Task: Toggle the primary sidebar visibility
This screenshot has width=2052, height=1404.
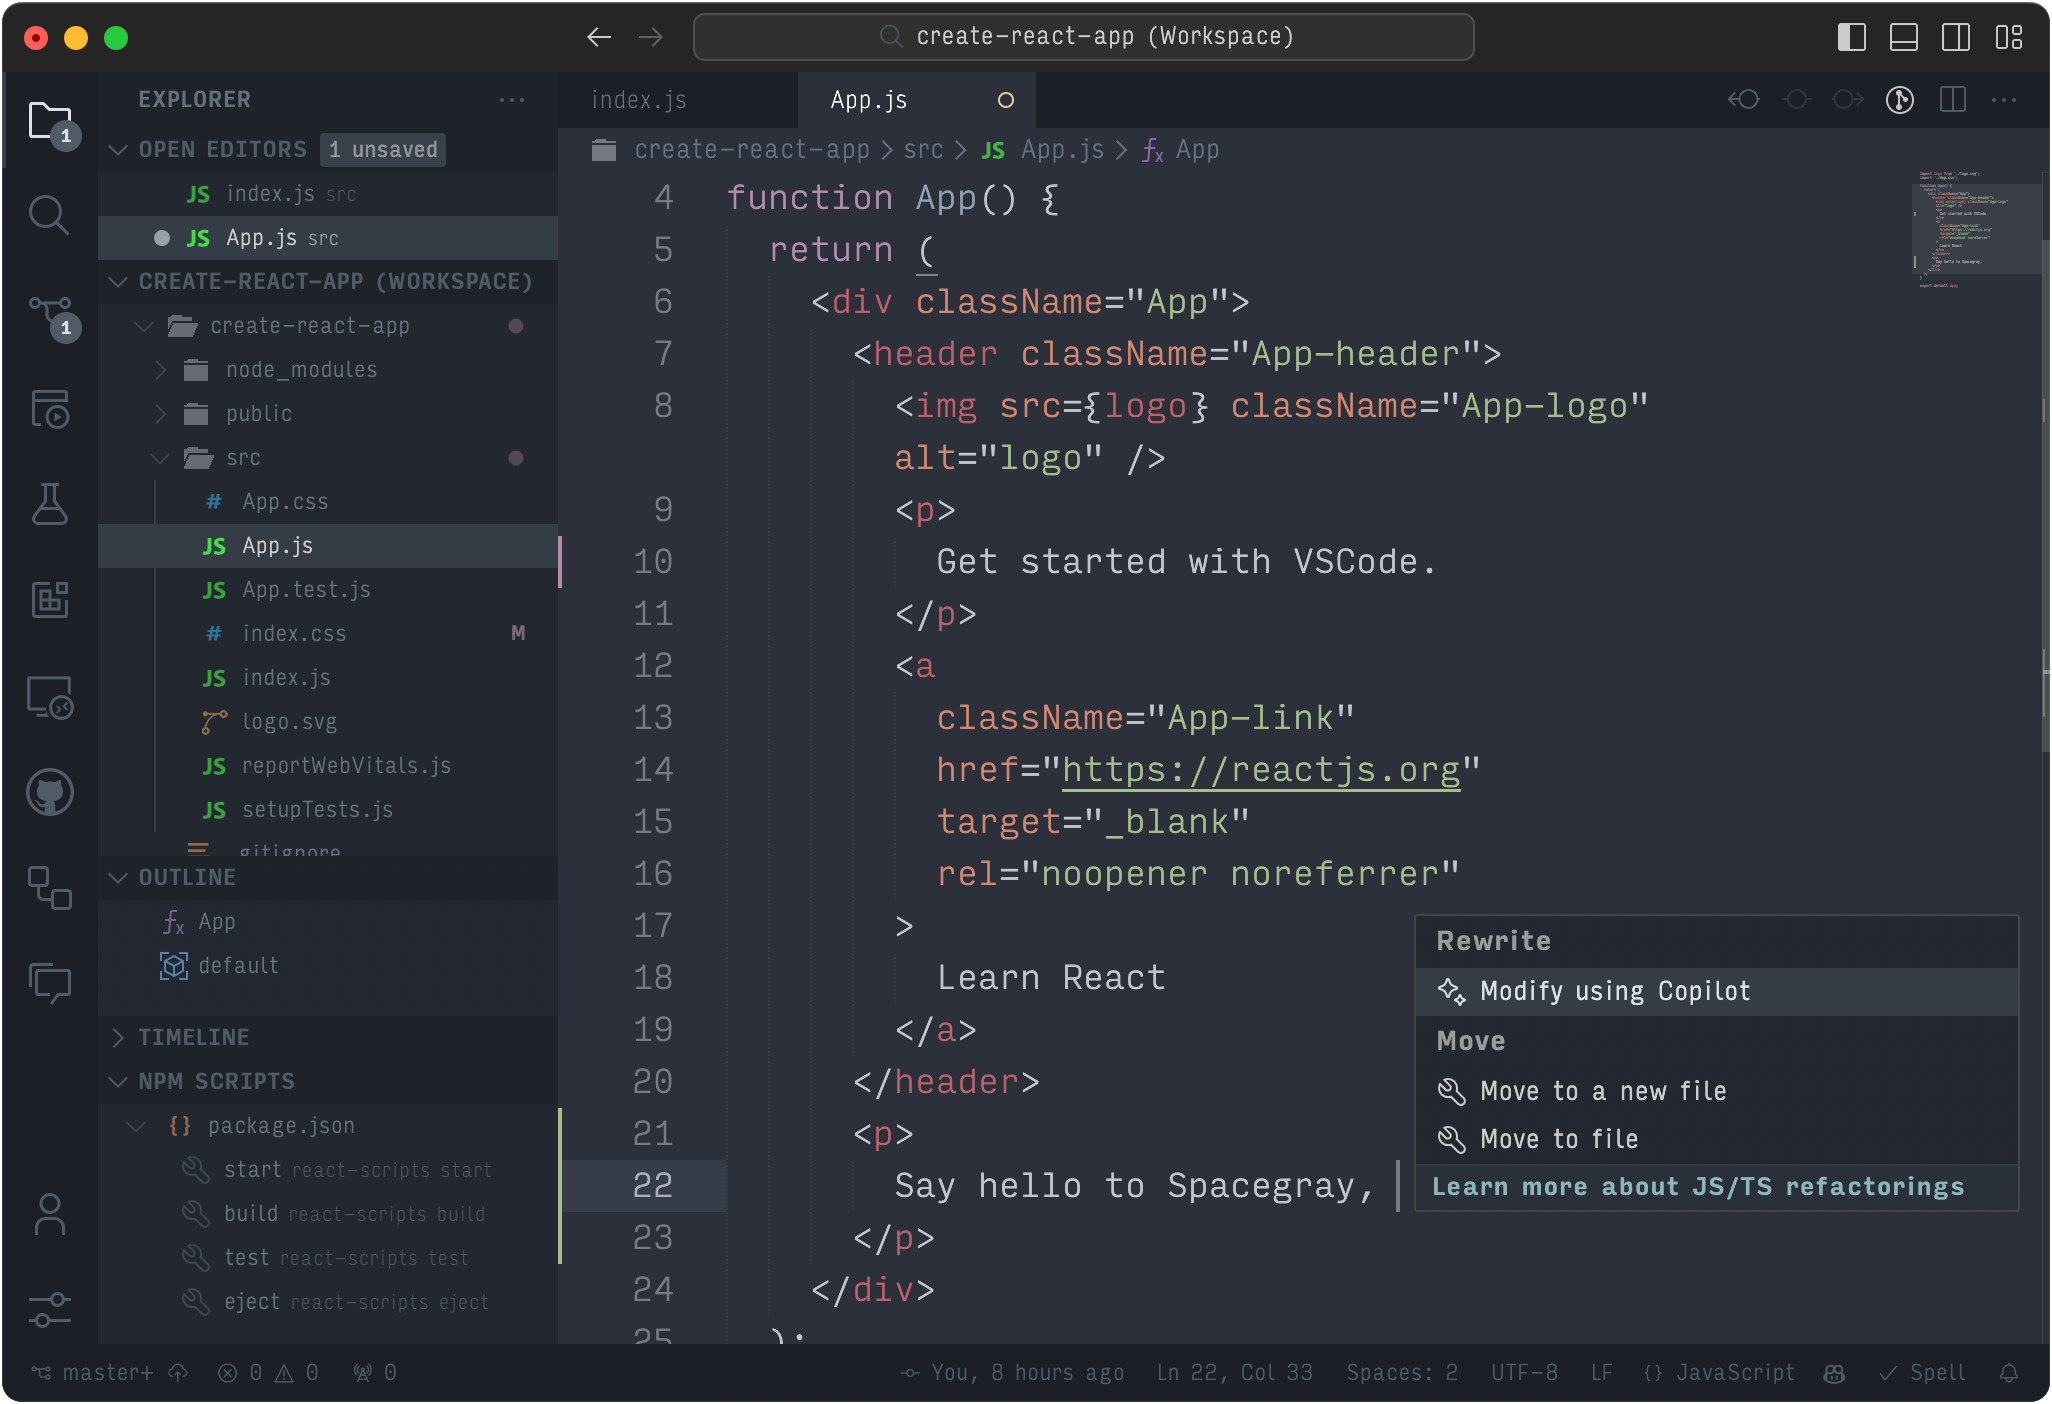Action: tap(1852, 38)
